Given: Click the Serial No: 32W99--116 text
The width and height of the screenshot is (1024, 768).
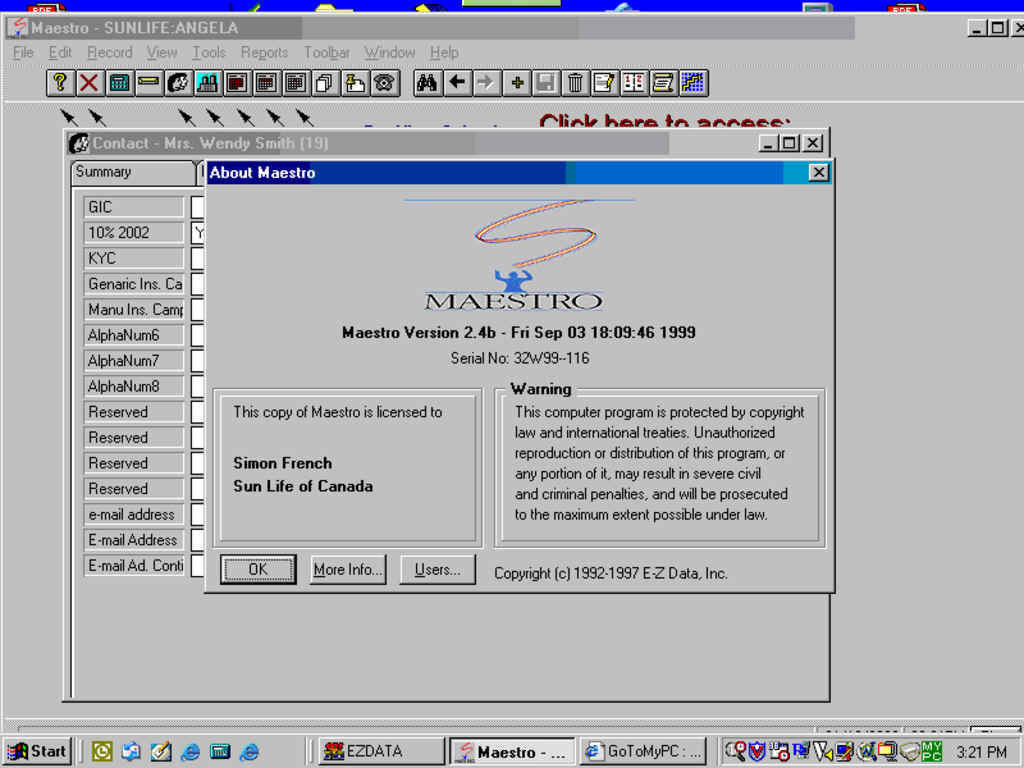Looking at the screenshot, I should coord(520,358).
